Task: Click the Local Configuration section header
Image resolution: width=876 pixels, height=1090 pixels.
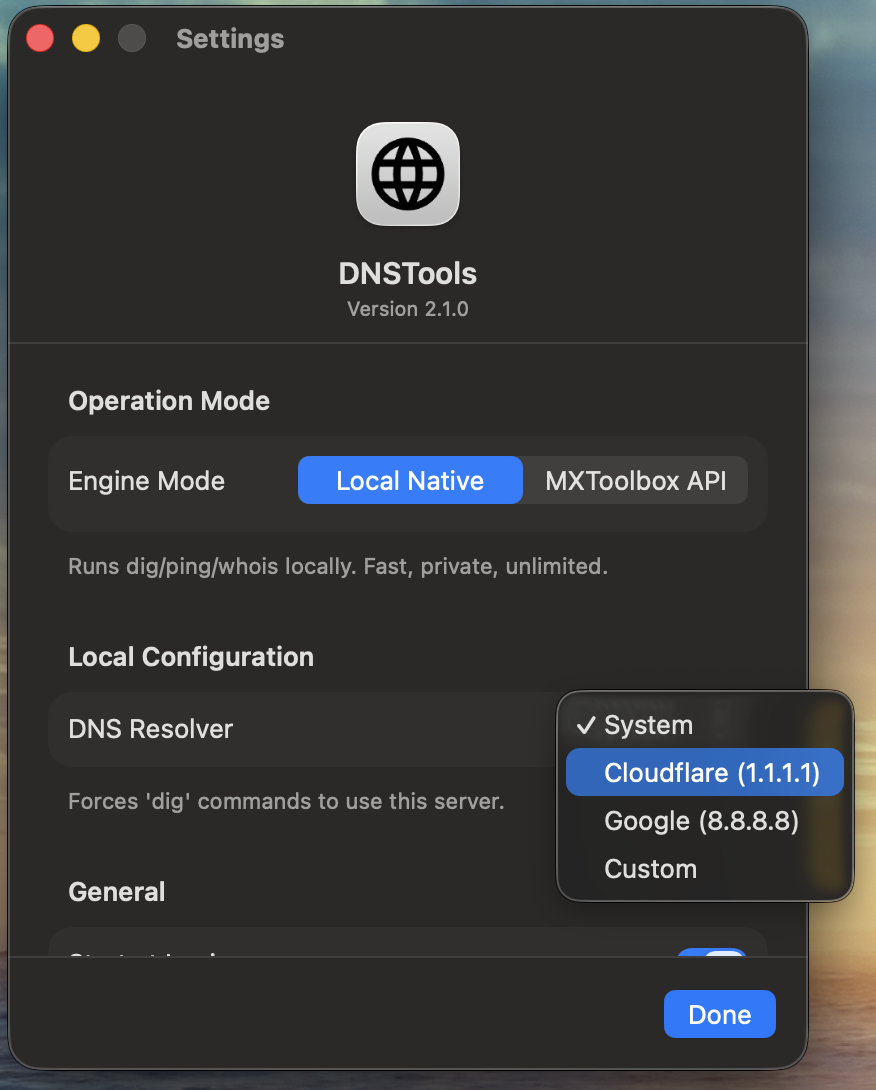Action: (x=191, y=656)
